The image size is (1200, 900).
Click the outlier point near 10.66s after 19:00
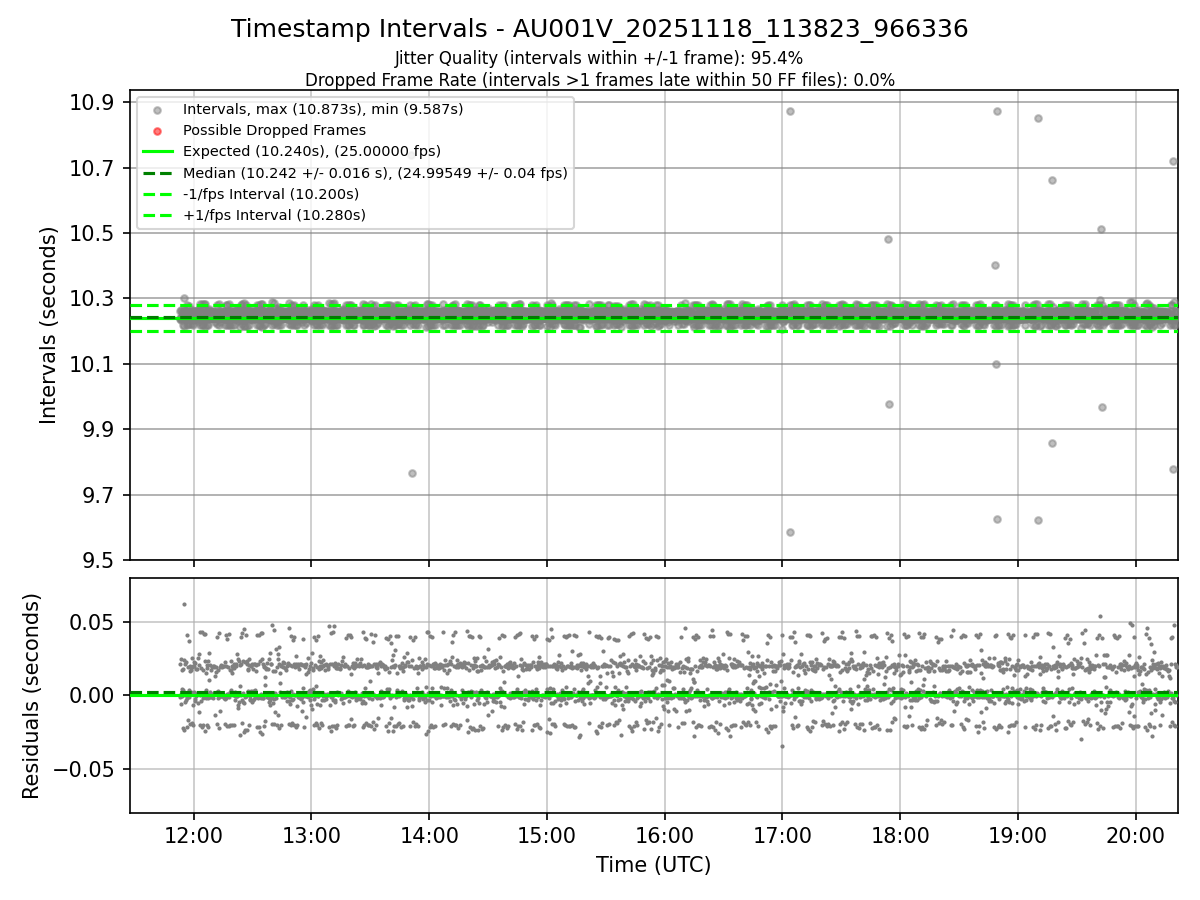pos(1052,180)
